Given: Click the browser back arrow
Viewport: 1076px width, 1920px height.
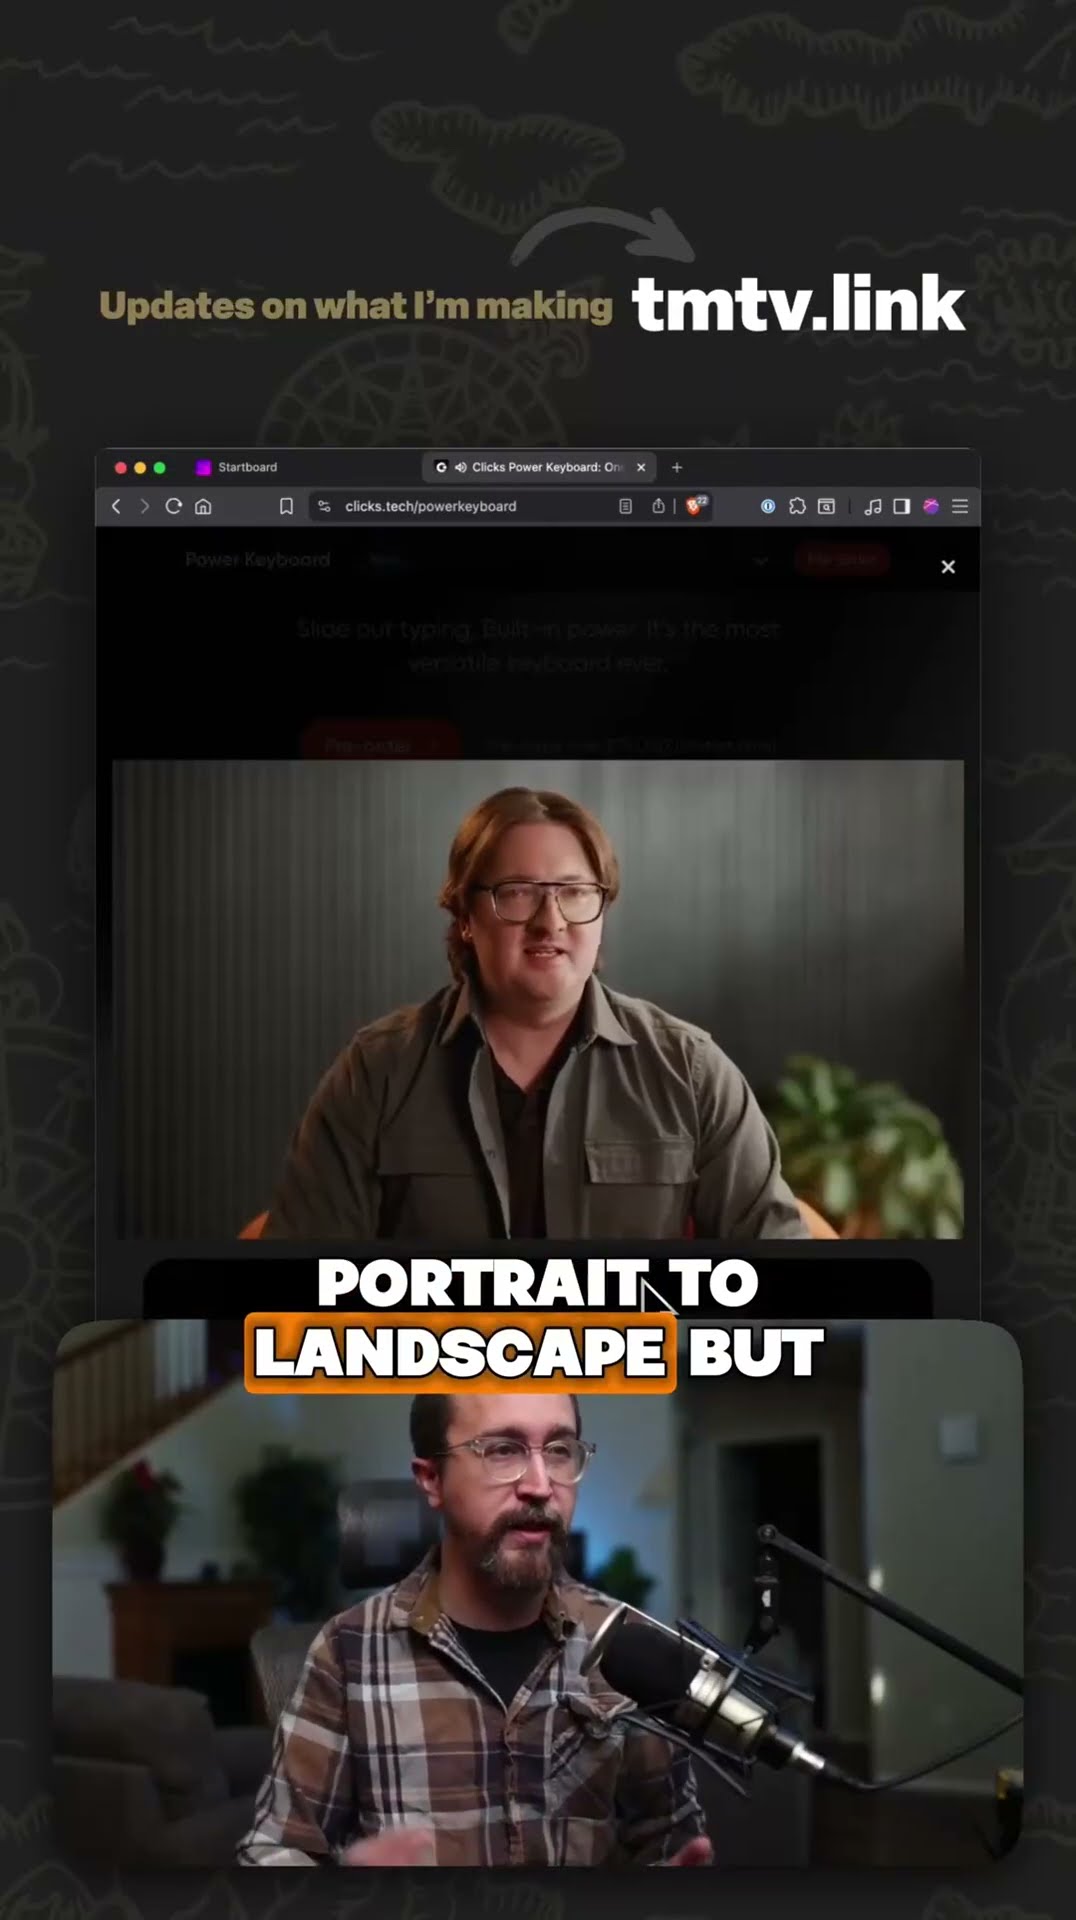Looking at the screenshot, I should [116, 506].
